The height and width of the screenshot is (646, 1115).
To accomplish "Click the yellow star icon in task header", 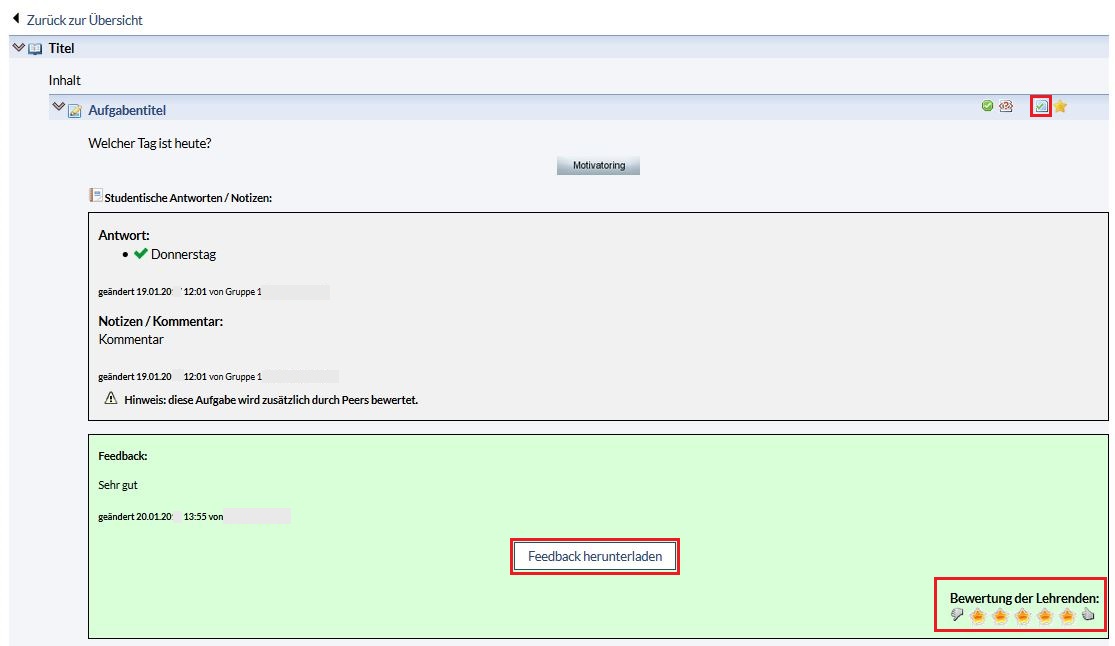I will (1061, 107).
